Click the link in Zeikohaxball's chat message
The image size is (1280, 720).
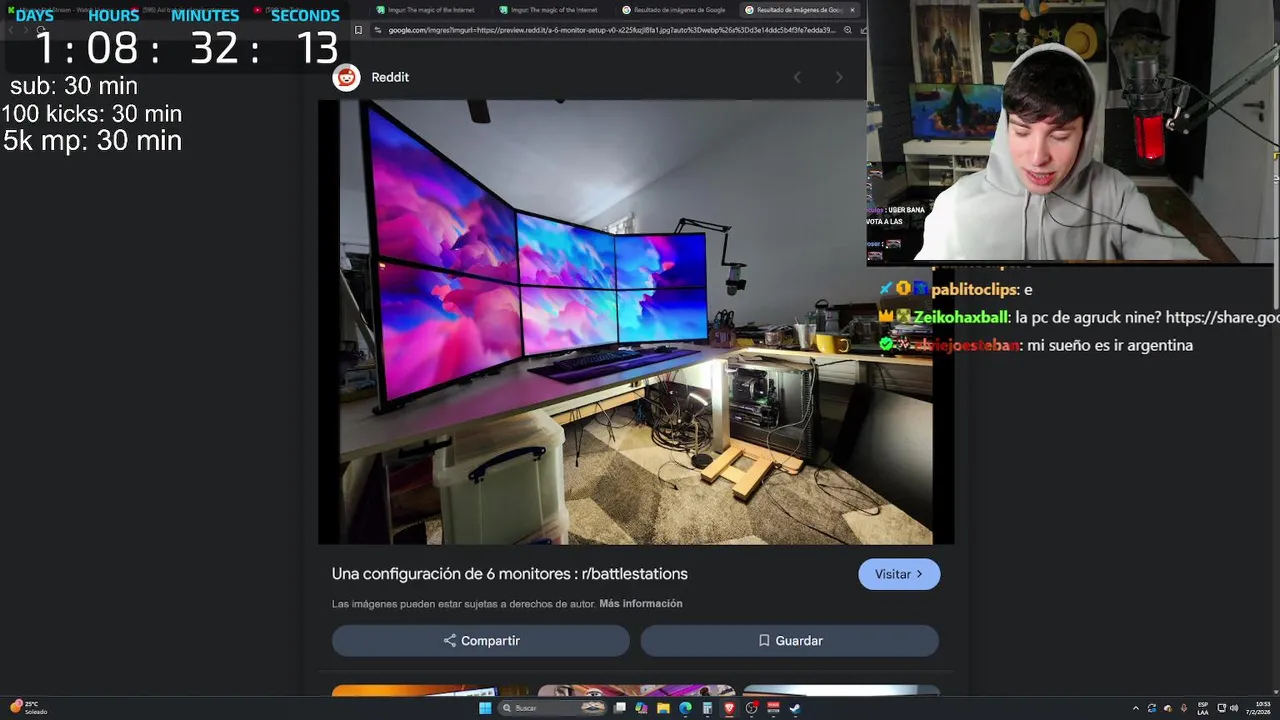(1222, 317)
